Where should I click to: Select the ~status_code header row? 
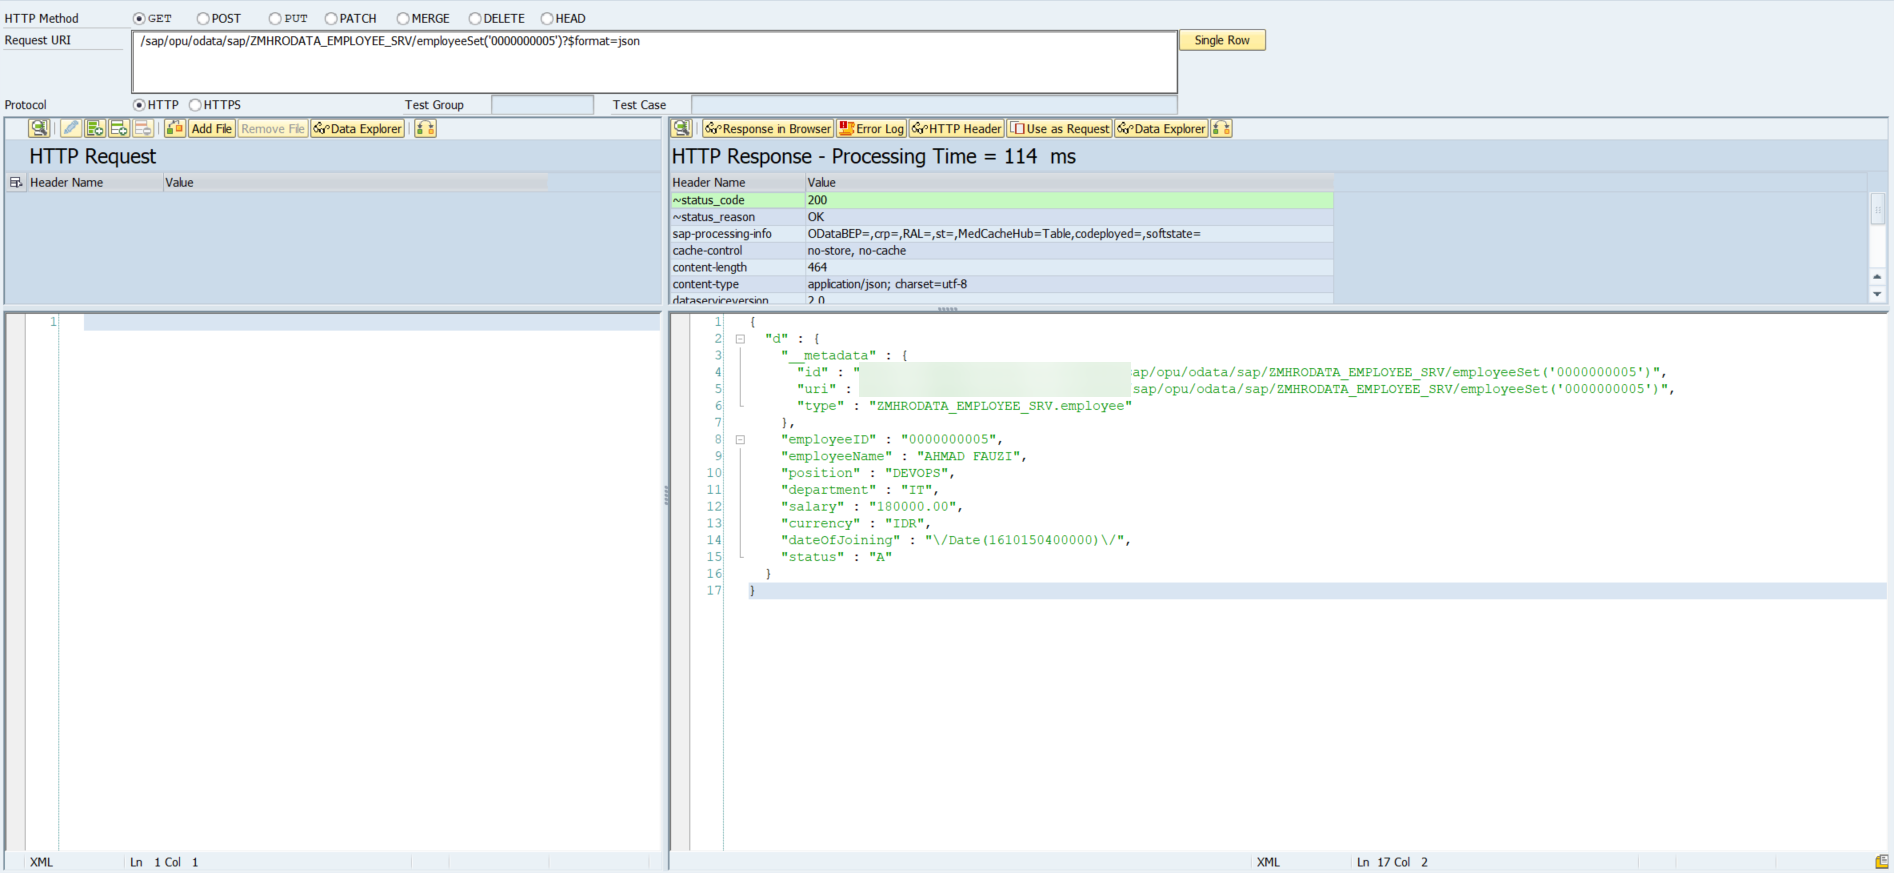coord(1001,200)
